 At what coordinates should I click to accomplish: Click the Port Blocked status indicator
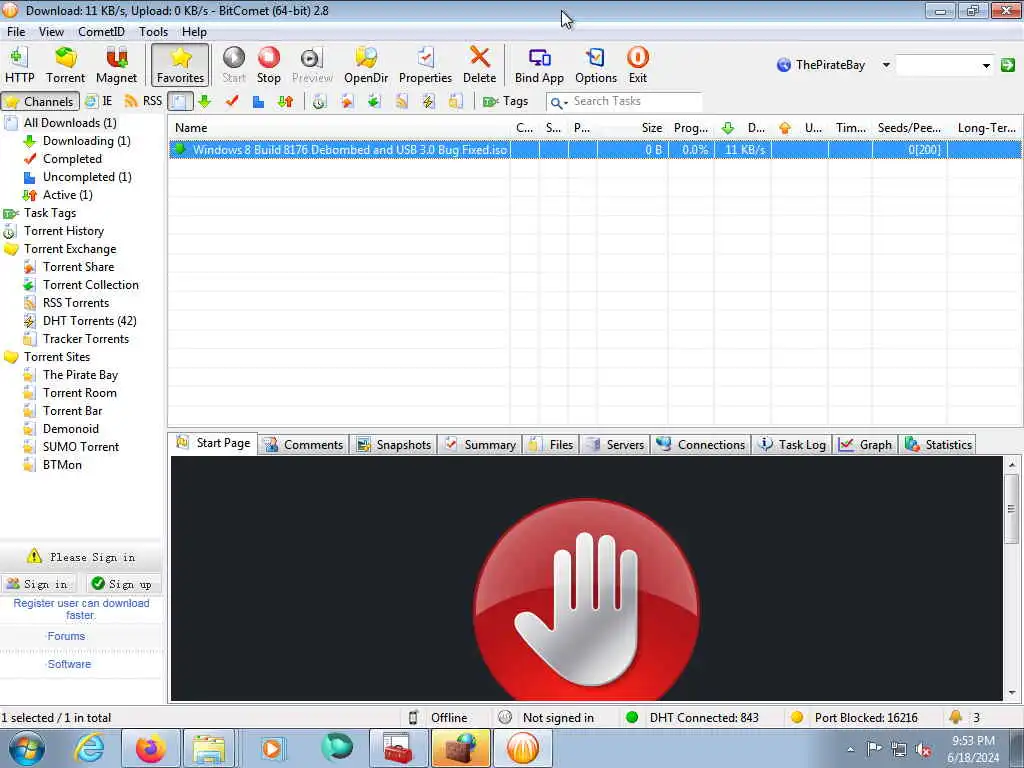[854, 718]
